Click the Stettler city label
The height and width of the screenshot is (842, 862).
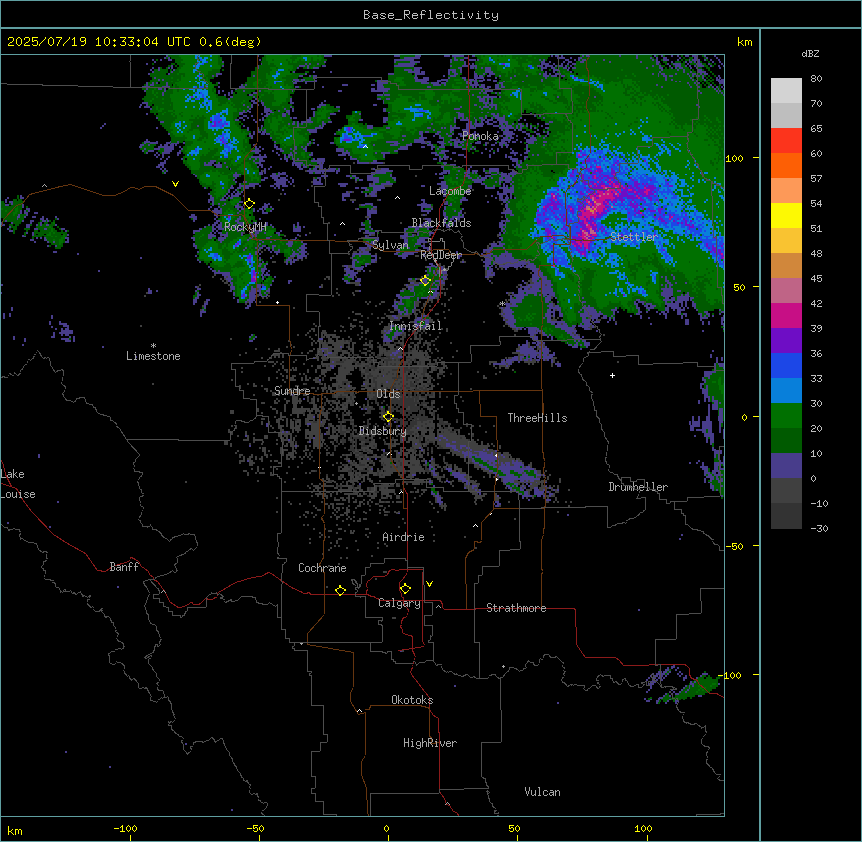634,237
